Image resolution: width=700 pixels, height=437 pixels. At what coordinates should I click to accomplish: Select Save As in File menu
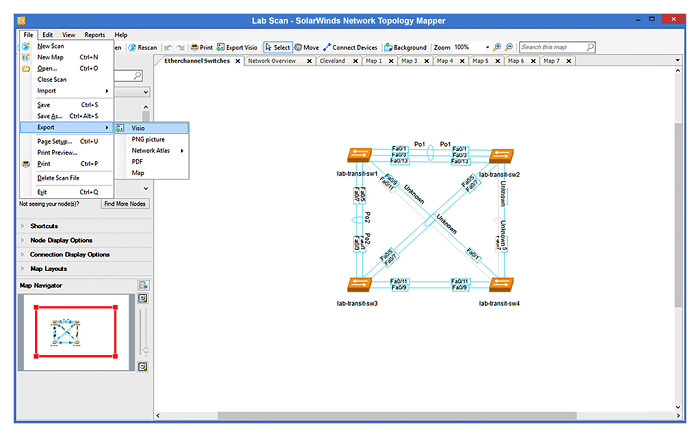[x=67, y=116]
